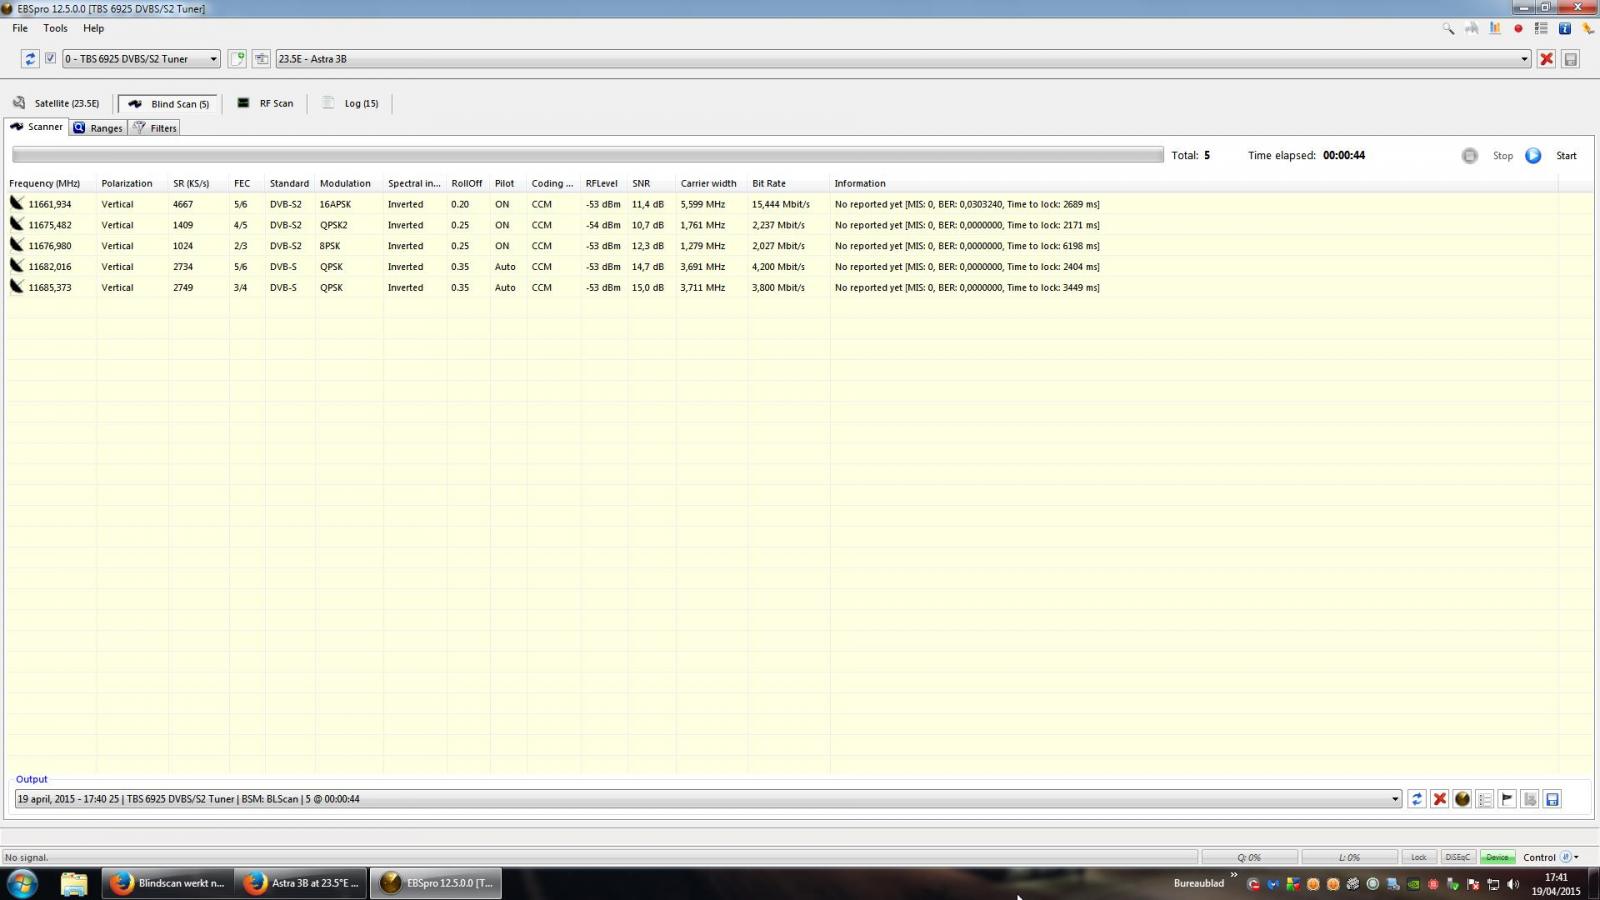Click the blue info icon in top toolbar
This screenshot has width=1600, height=900.
click(1565, 29)
